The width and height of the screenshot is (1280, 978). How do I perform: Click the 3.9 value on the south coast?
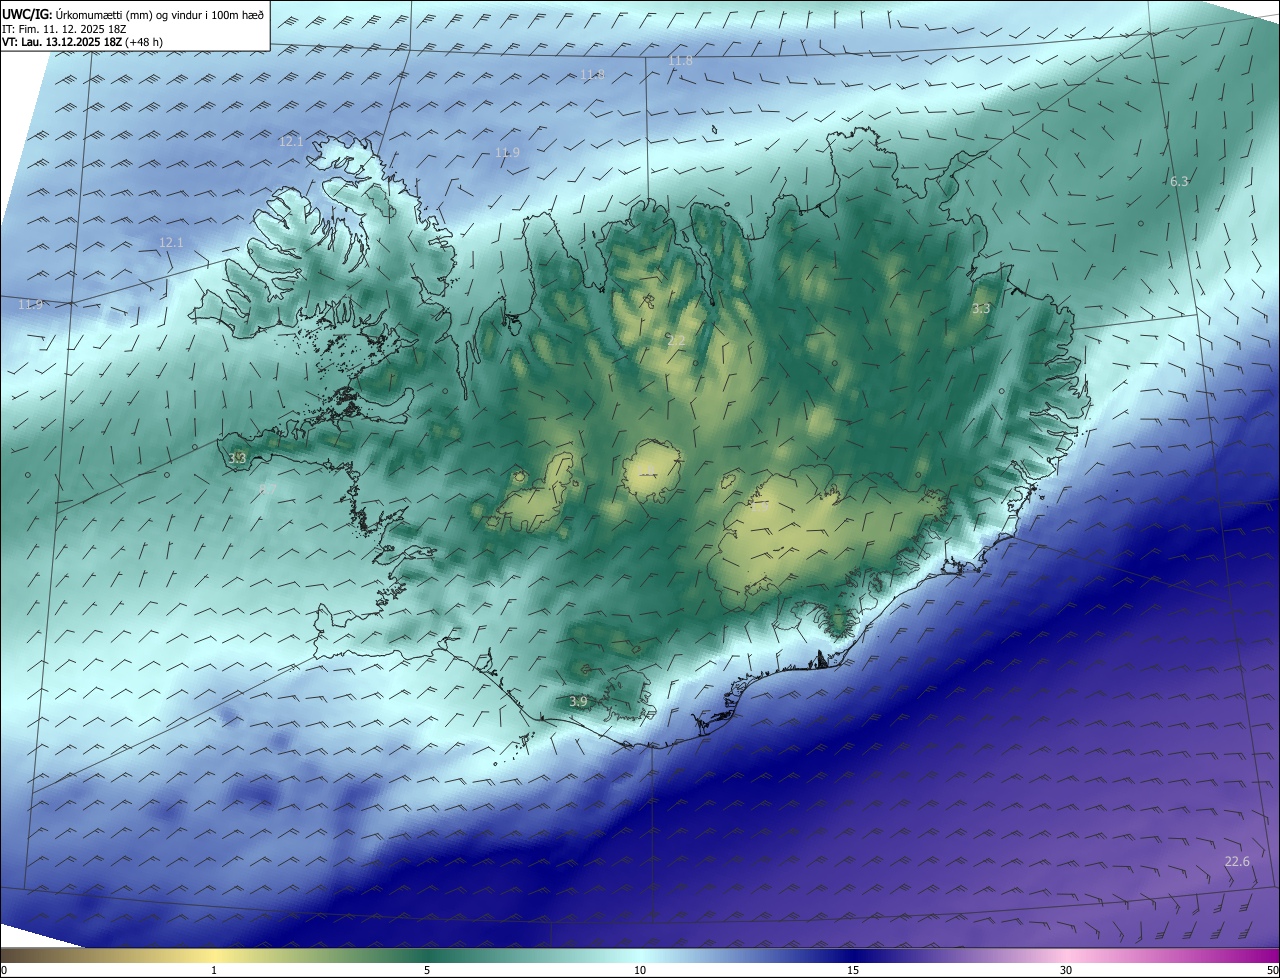coord(578,702)
